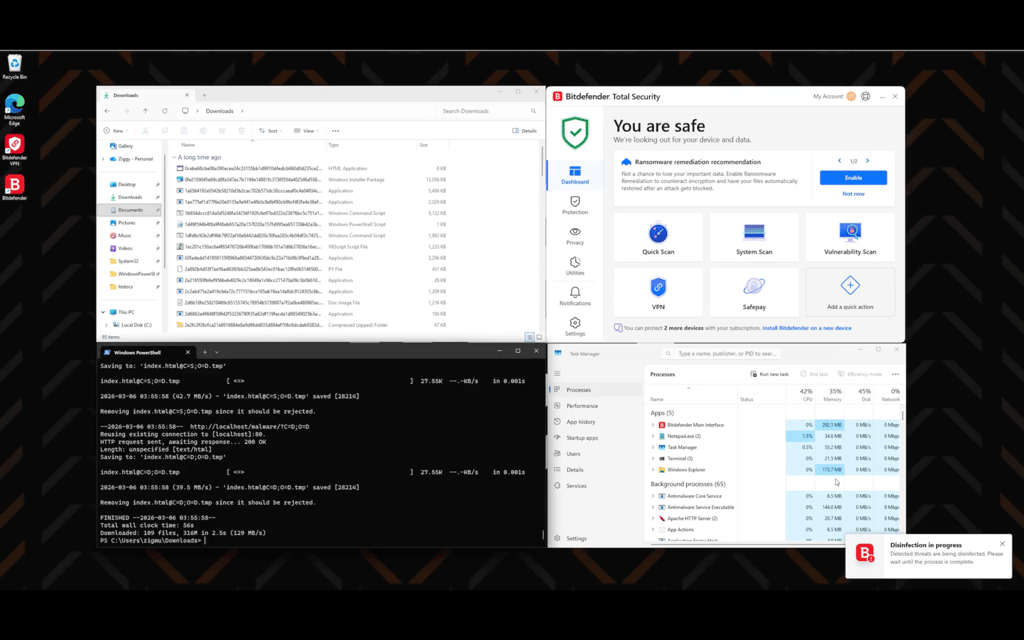
Task: Open Privacy section in Bitdefender sidebar
Action: click(x=575, y=236)
